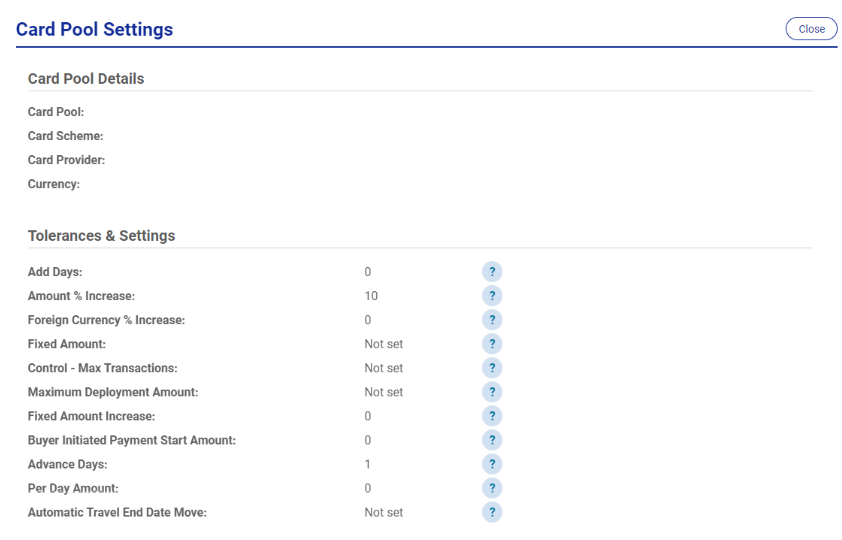The height and width of the screenshot is (540, 842).
Task: Click help icon for Fixed Amount Increase
Action: click(492, 416)
